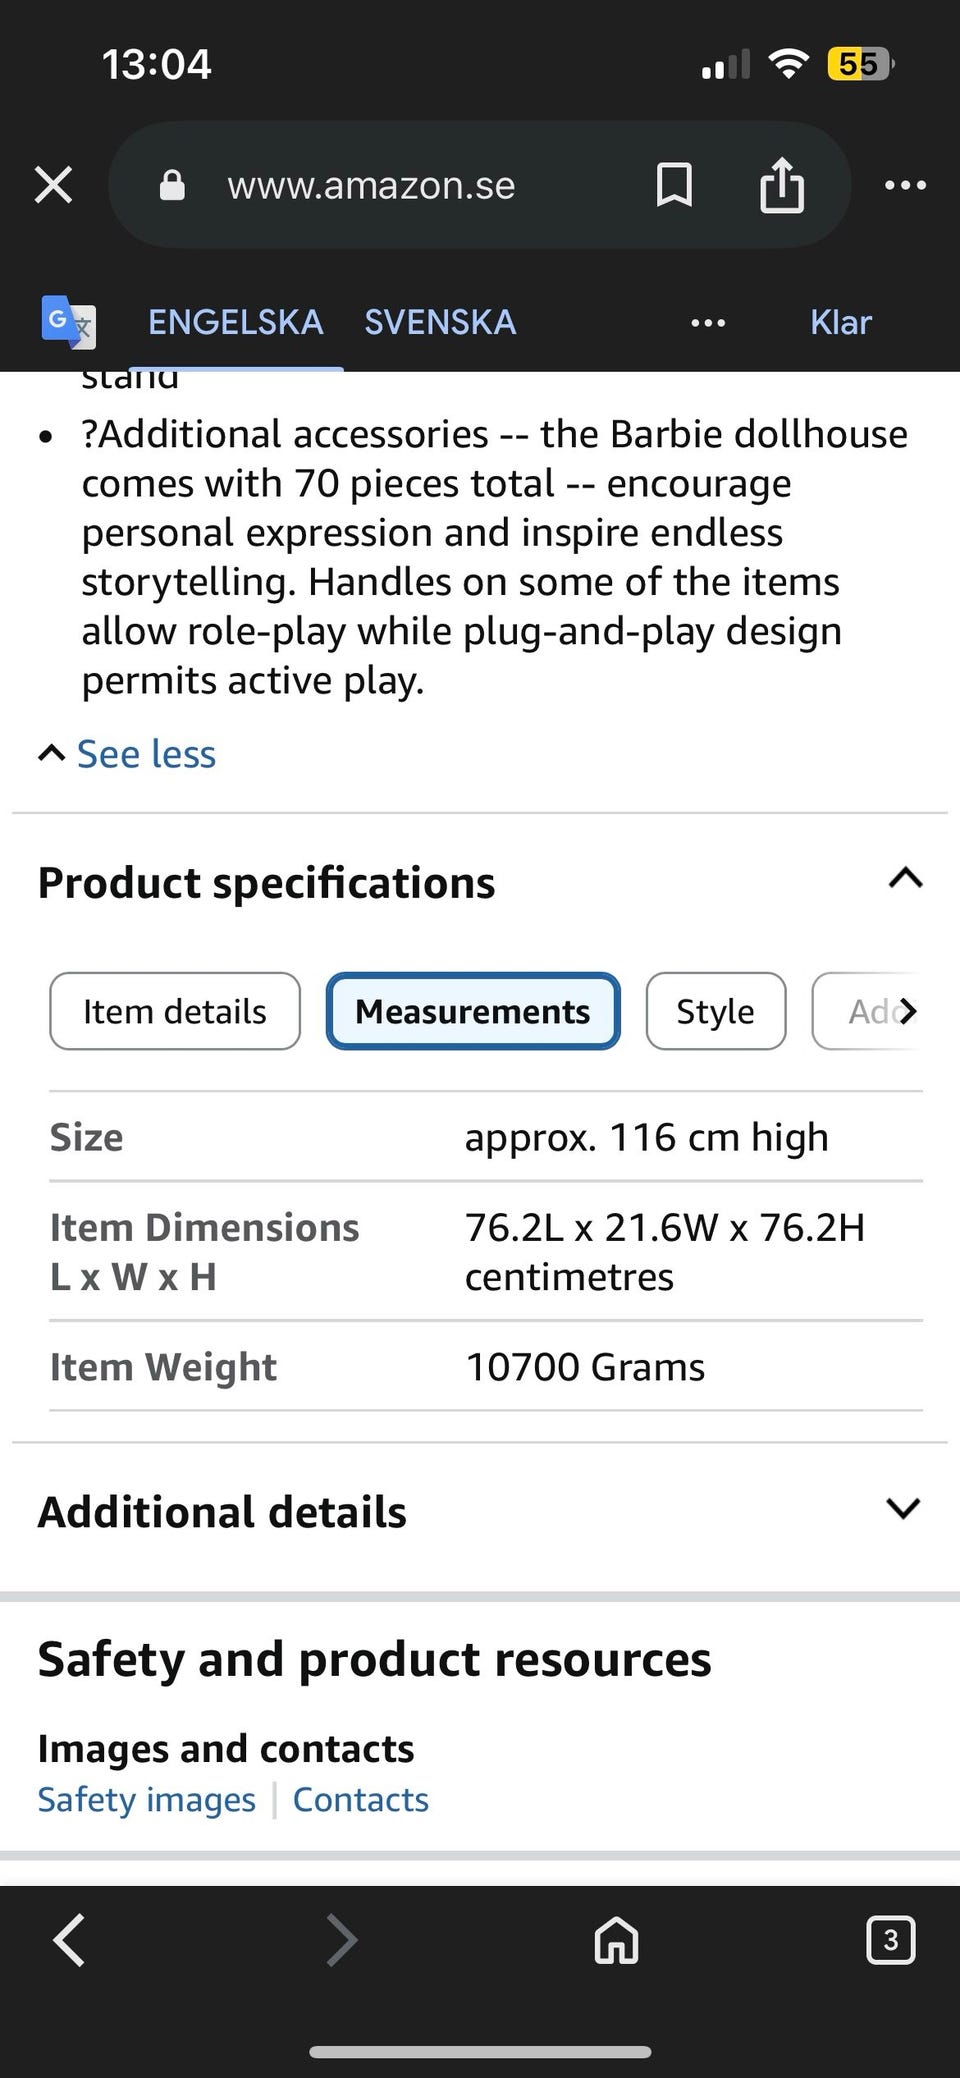The image size is (960, 2078).
Task: Tap Klar to dismiss translate bar
Action: pos(840,322)
